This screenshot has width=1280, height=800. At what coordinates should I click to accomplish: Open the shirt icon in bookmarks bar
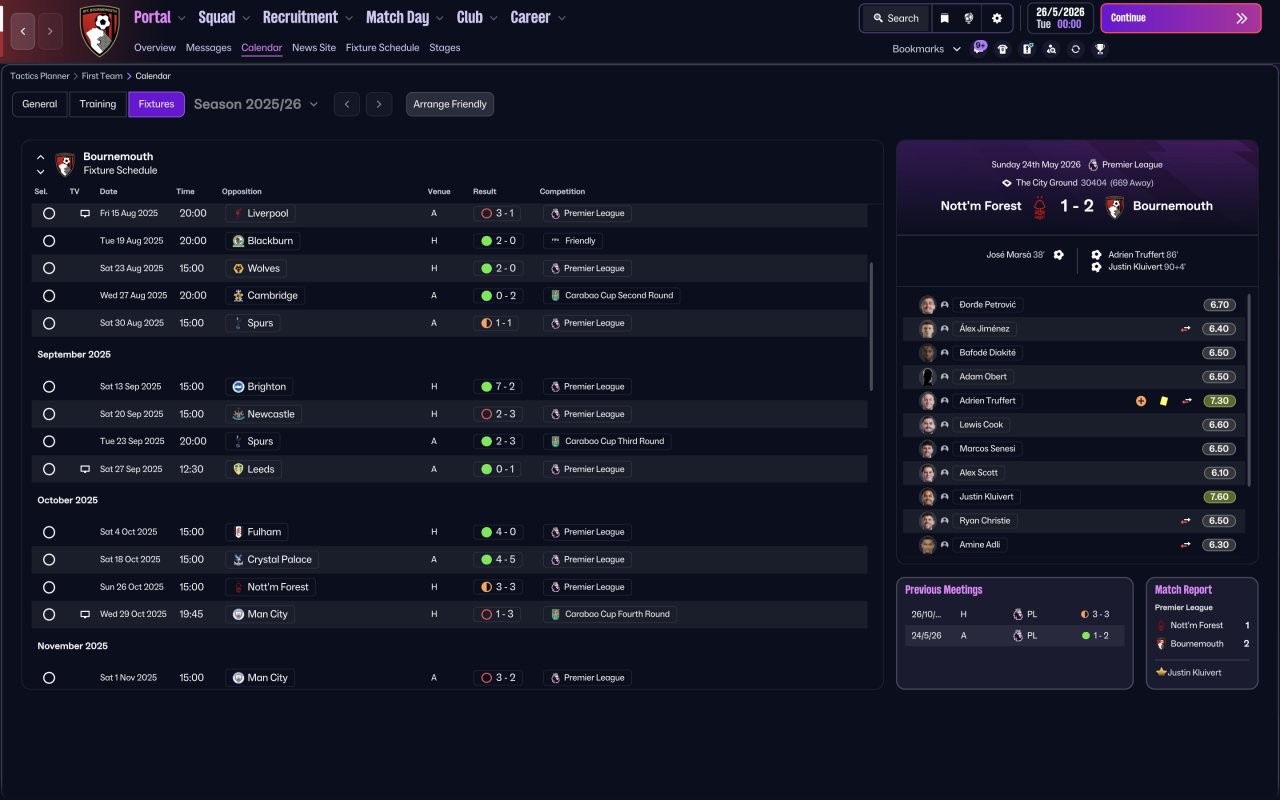coord(1003,49)
